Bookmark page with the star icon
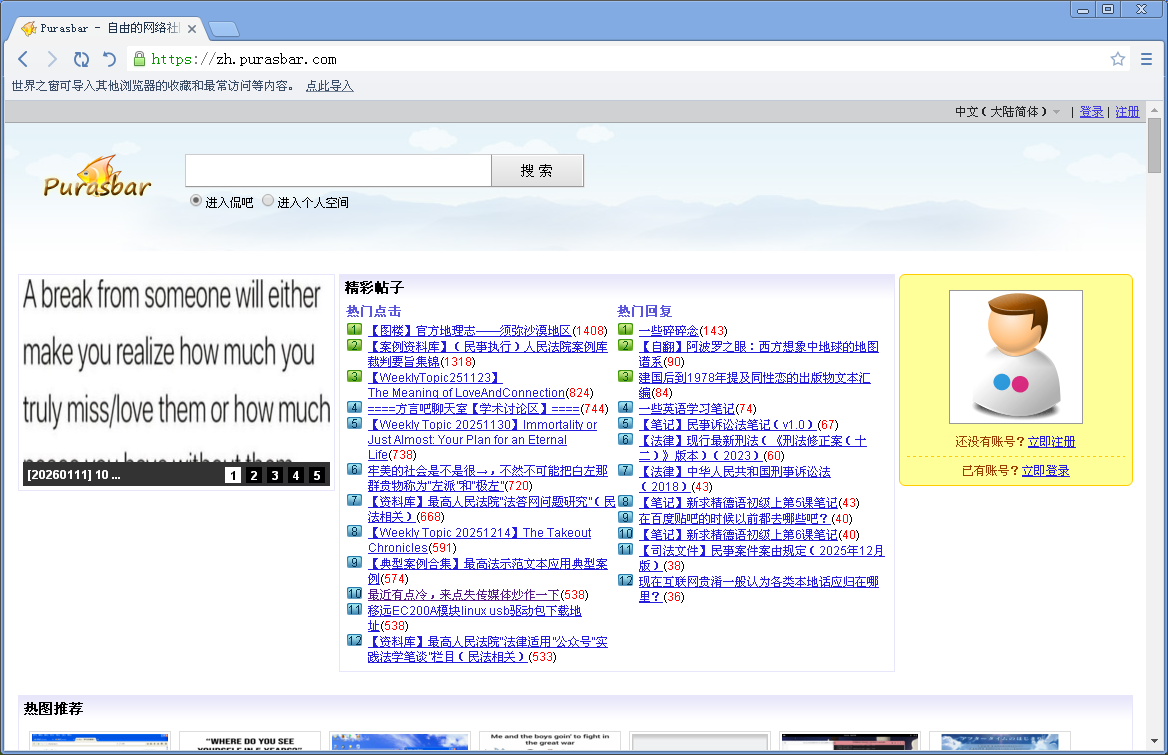The width and height of the screenshot is (1168, 755). click(x=1118, y=59)
